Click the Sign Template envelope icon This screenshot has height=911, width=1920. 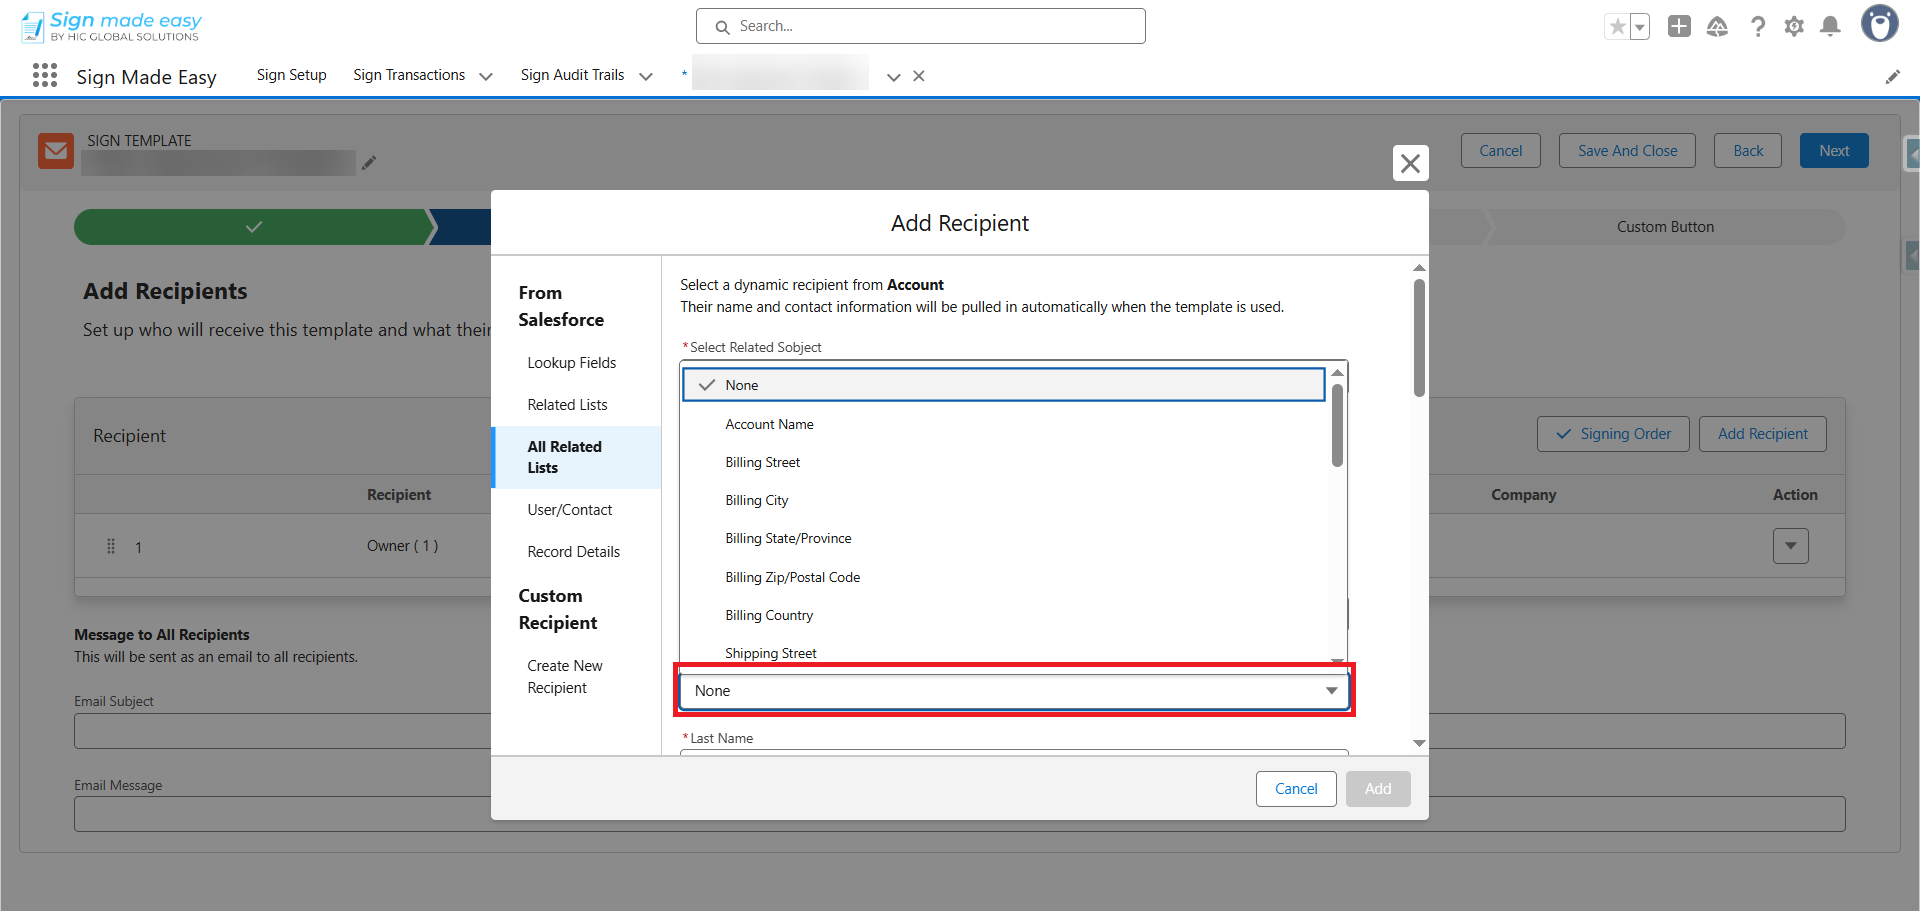56,151
